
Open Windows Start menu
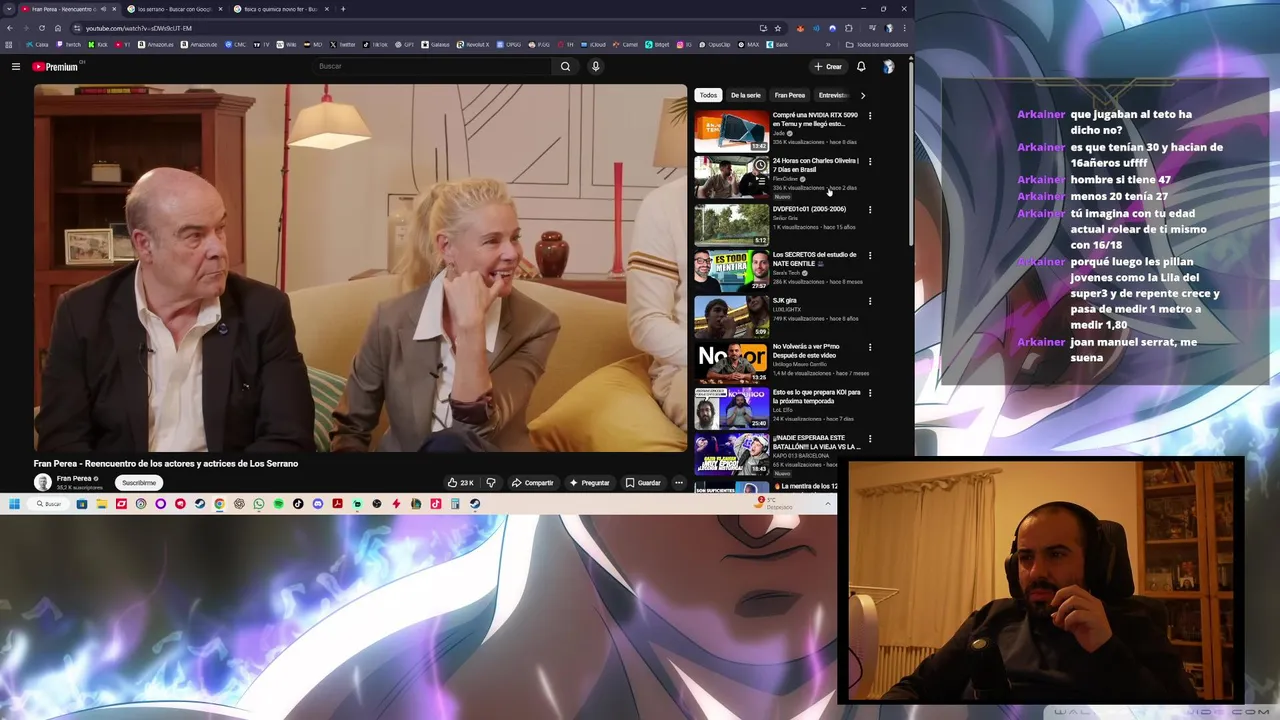point(14,504)
